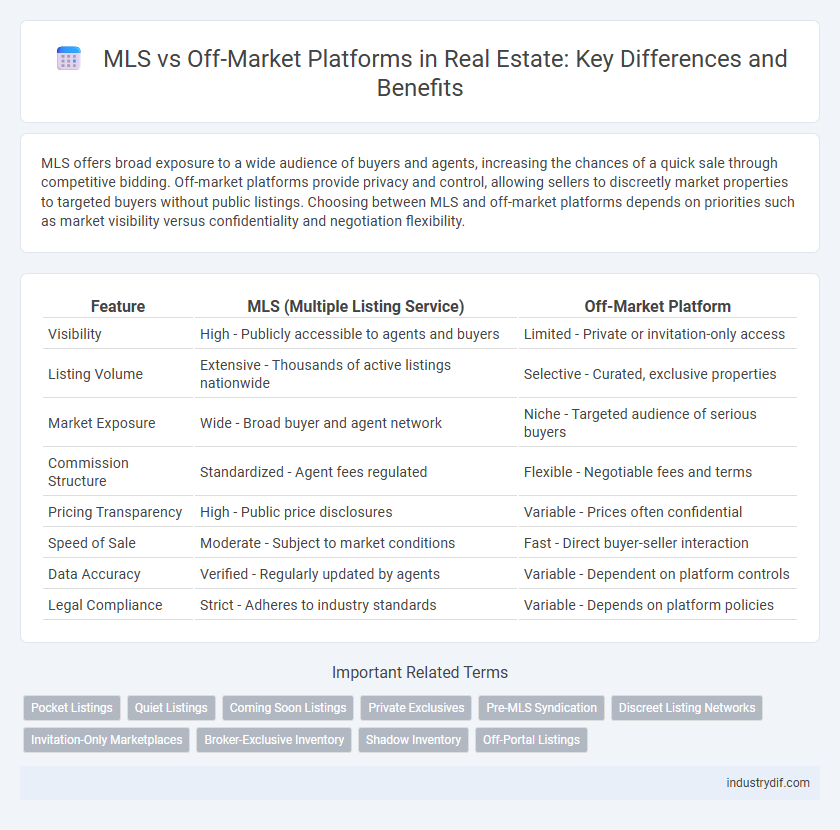Select the Off-Market Platform column header
The height and width of the screenshot is (830, 840).
pos(657,306)
